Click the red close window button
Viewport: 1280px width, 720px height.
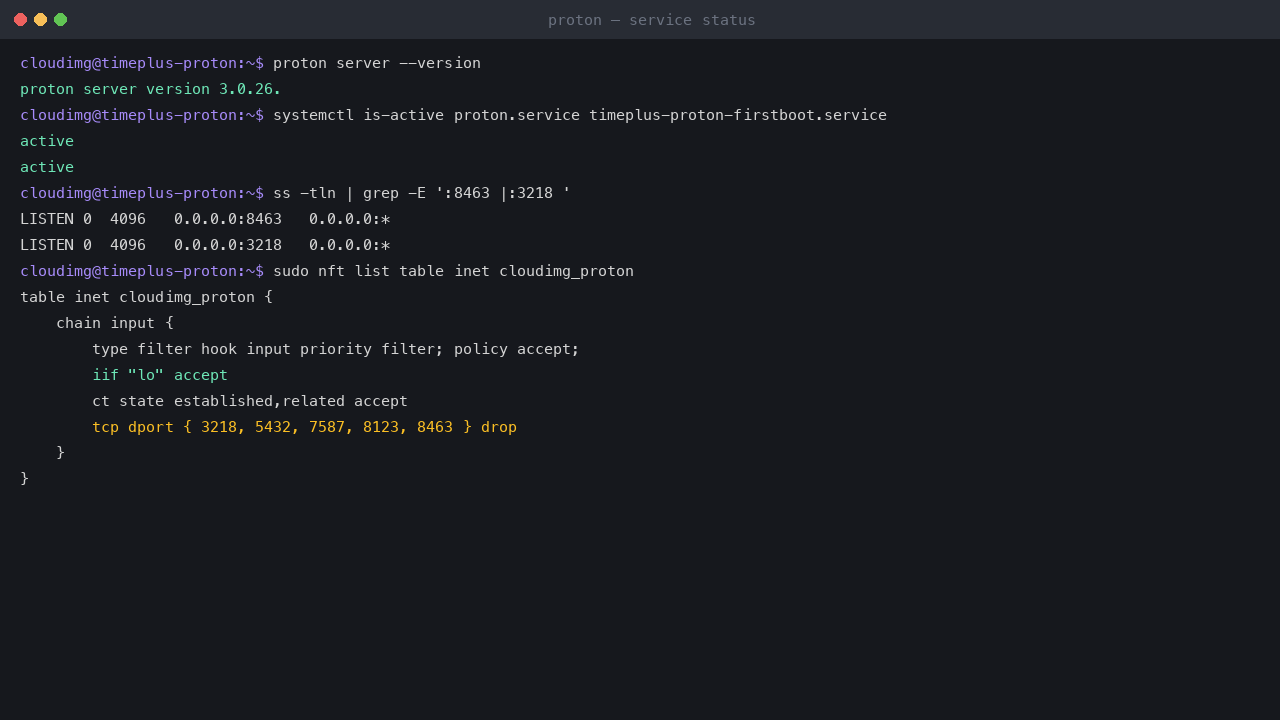coord(21,20)
